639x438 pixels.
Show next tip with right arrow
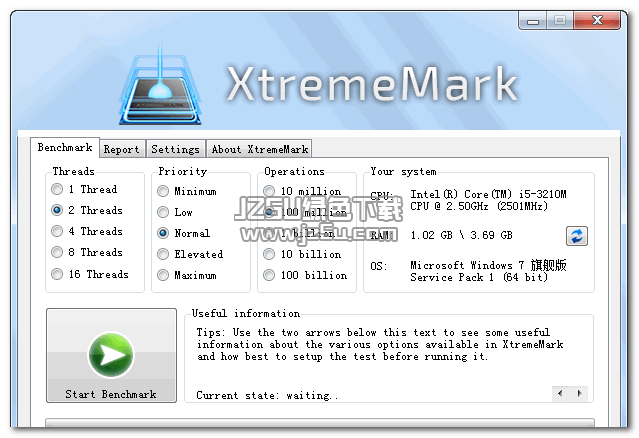click(x=579, y=394)
